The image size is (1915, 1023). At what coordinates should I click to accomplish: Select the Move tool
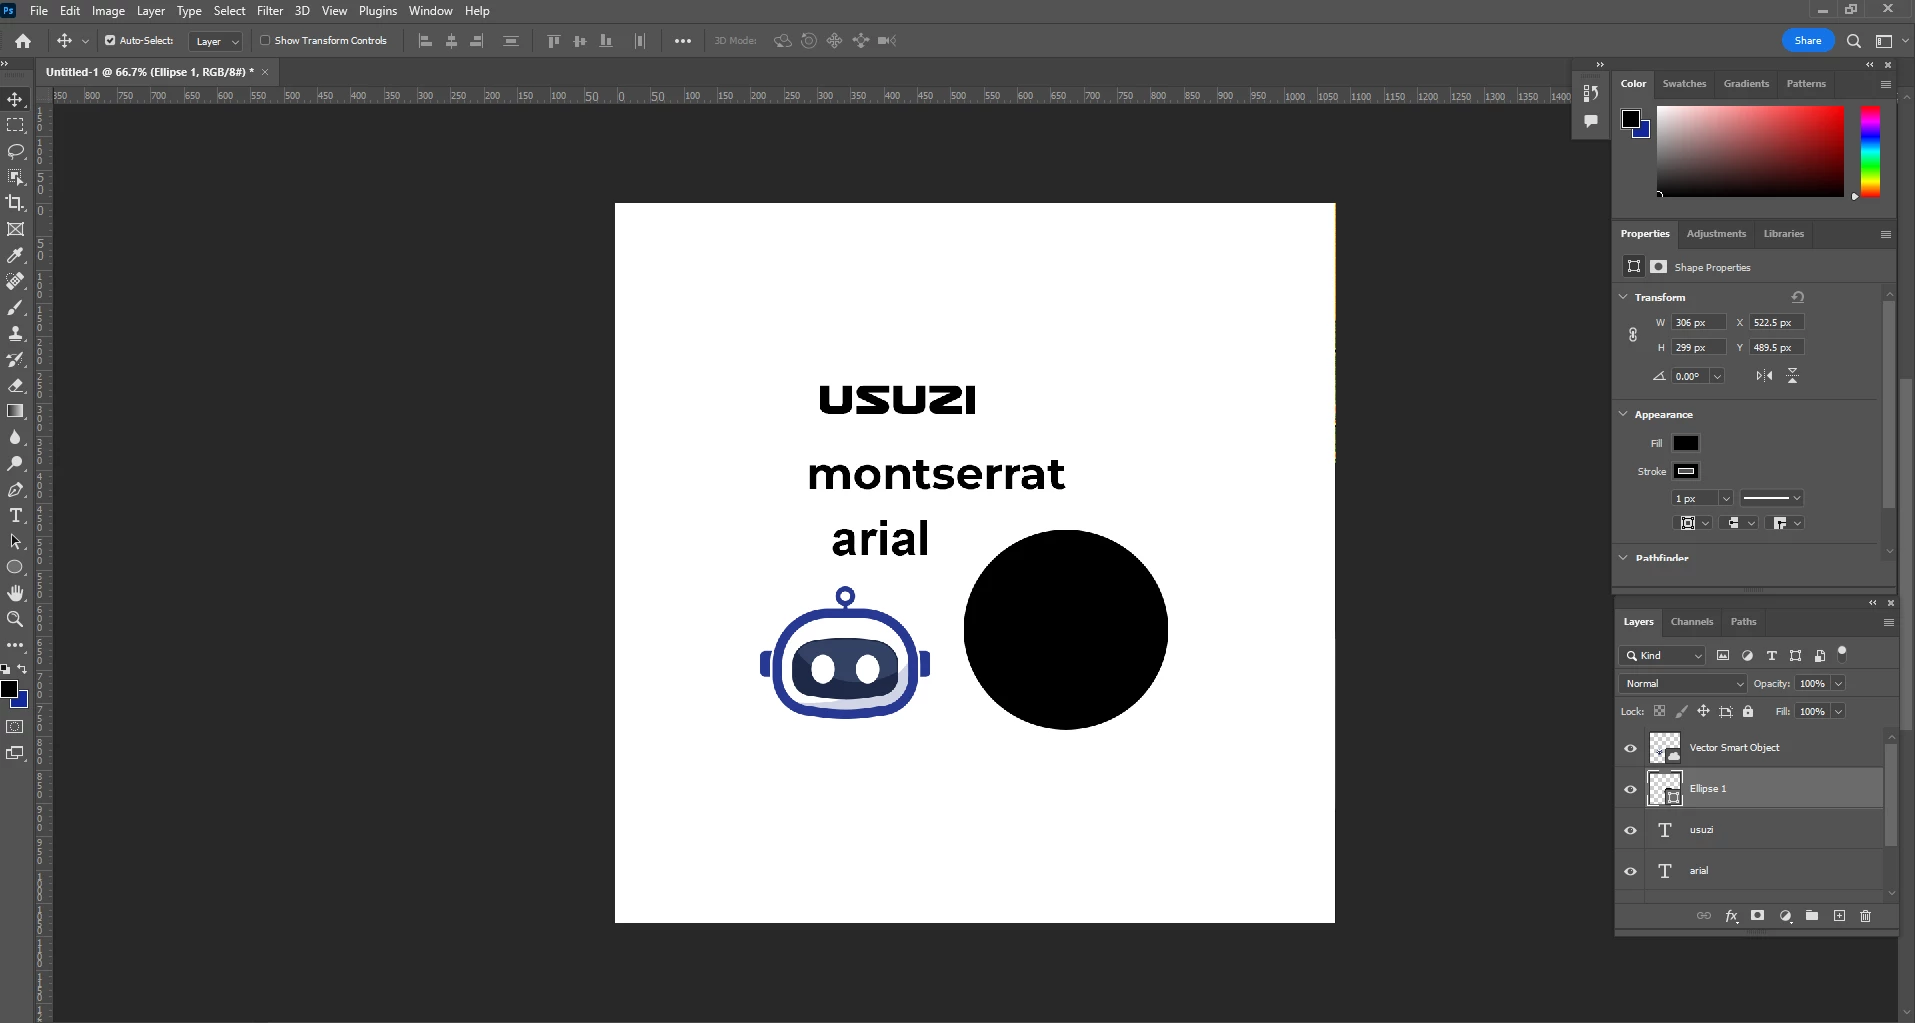[15, 99]
